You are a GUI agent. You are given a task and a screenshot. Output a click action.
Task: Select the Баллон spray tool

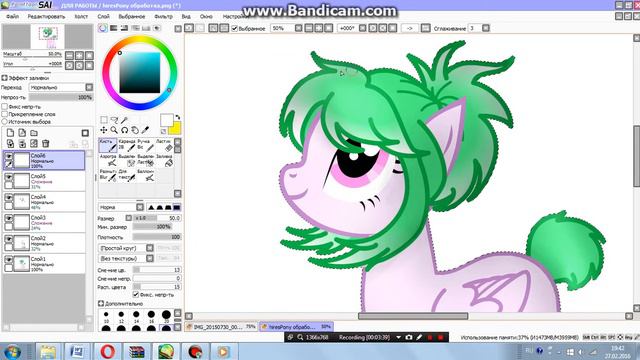145,176
